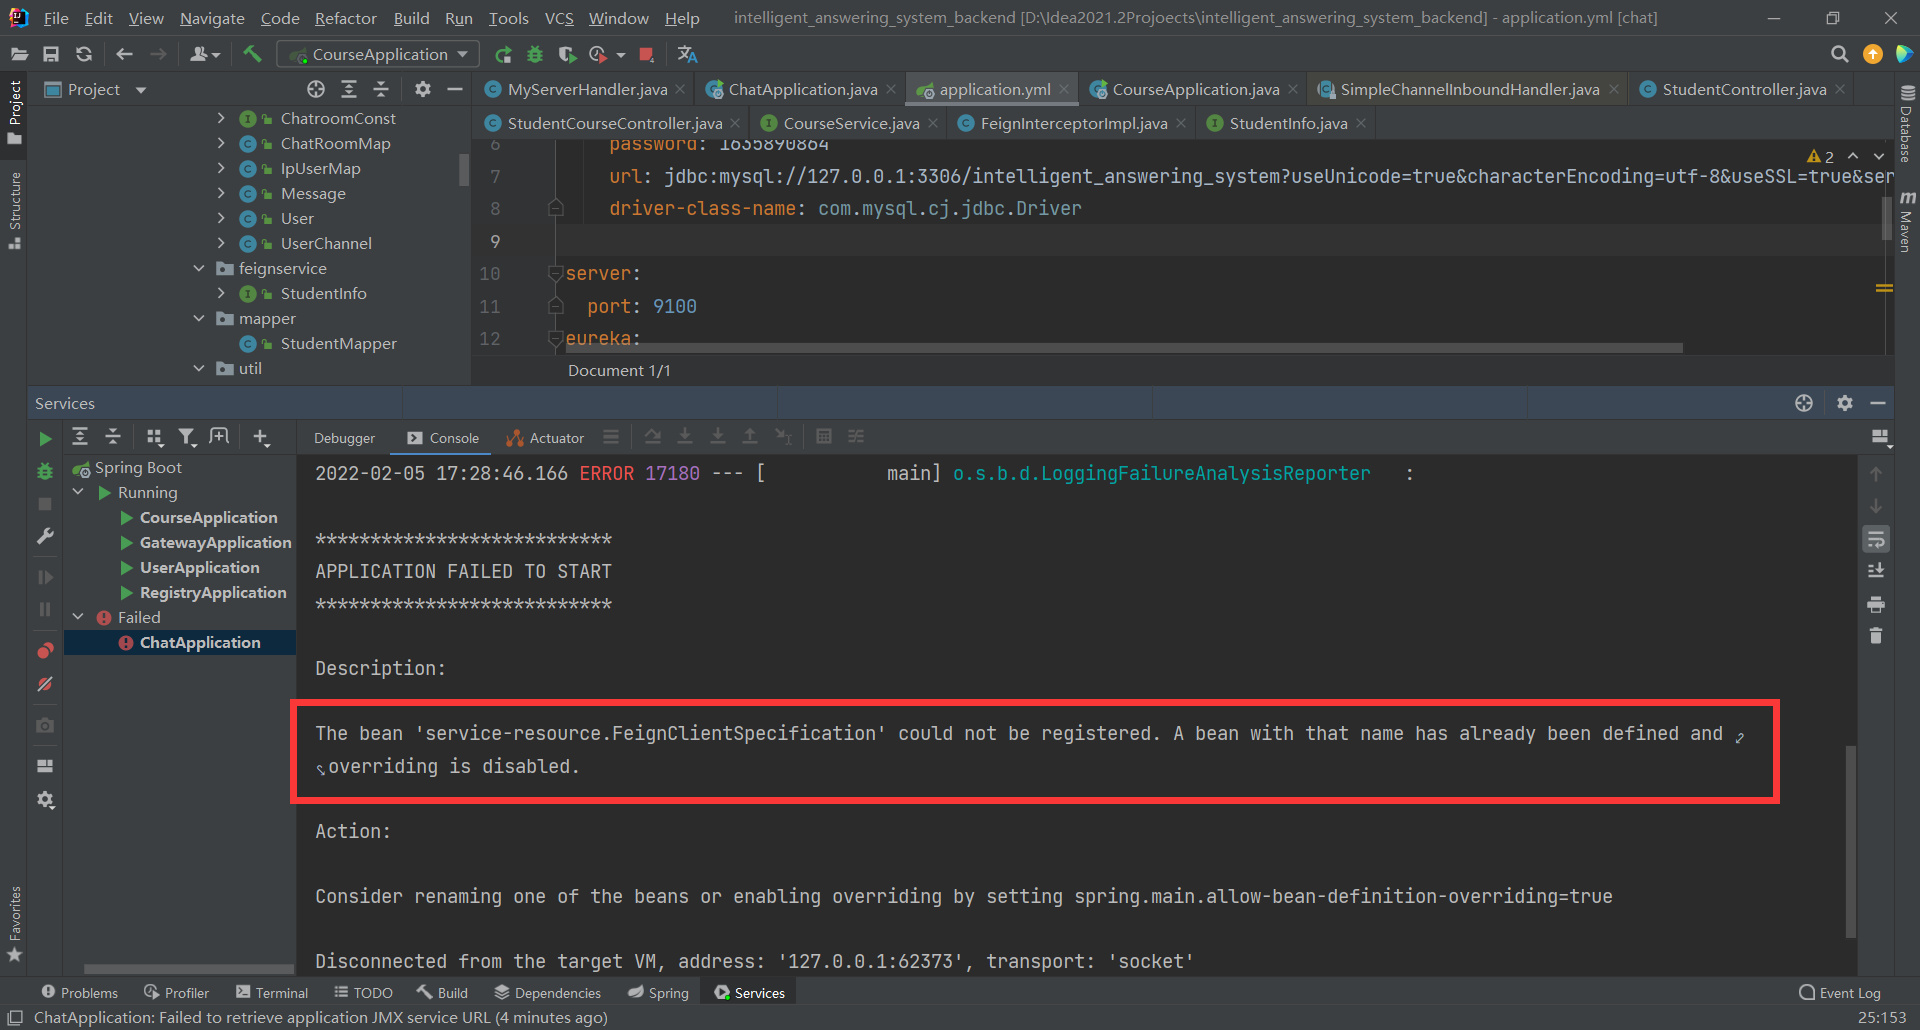
Task: Click the Evaluate Expression calculator icon
Action: 824,437
